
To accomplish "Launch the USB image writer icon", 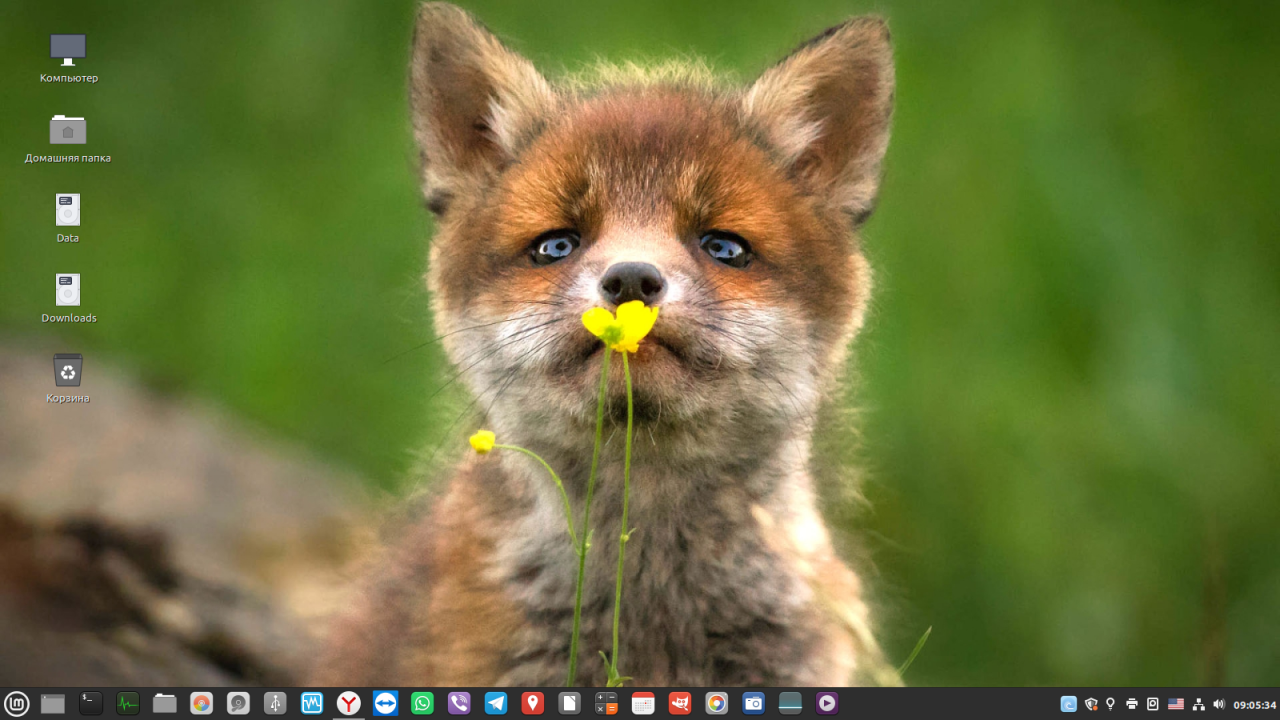I will click(275, 704).
